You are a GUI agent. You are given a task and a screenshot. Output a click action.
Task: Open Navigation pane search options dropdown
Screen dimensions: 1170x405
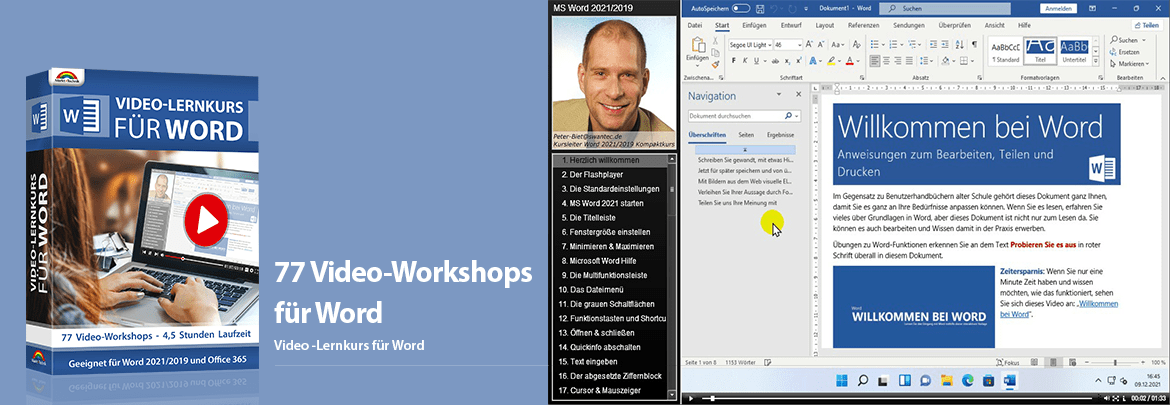(797, 116)
